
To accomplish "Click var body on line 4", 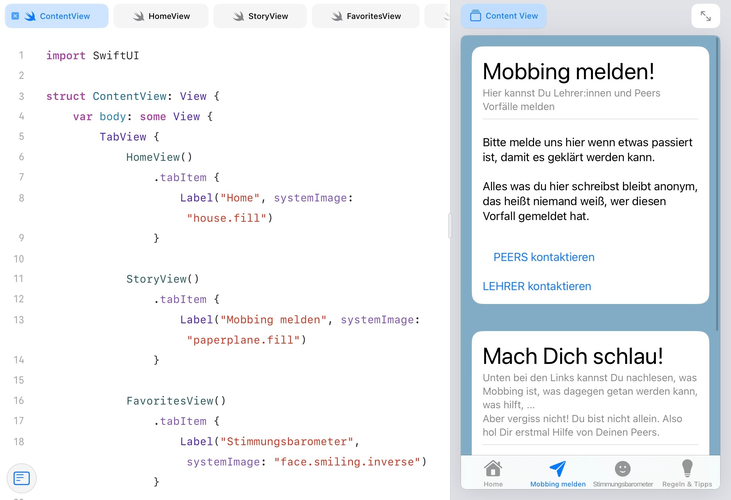I will pos(99,116).
